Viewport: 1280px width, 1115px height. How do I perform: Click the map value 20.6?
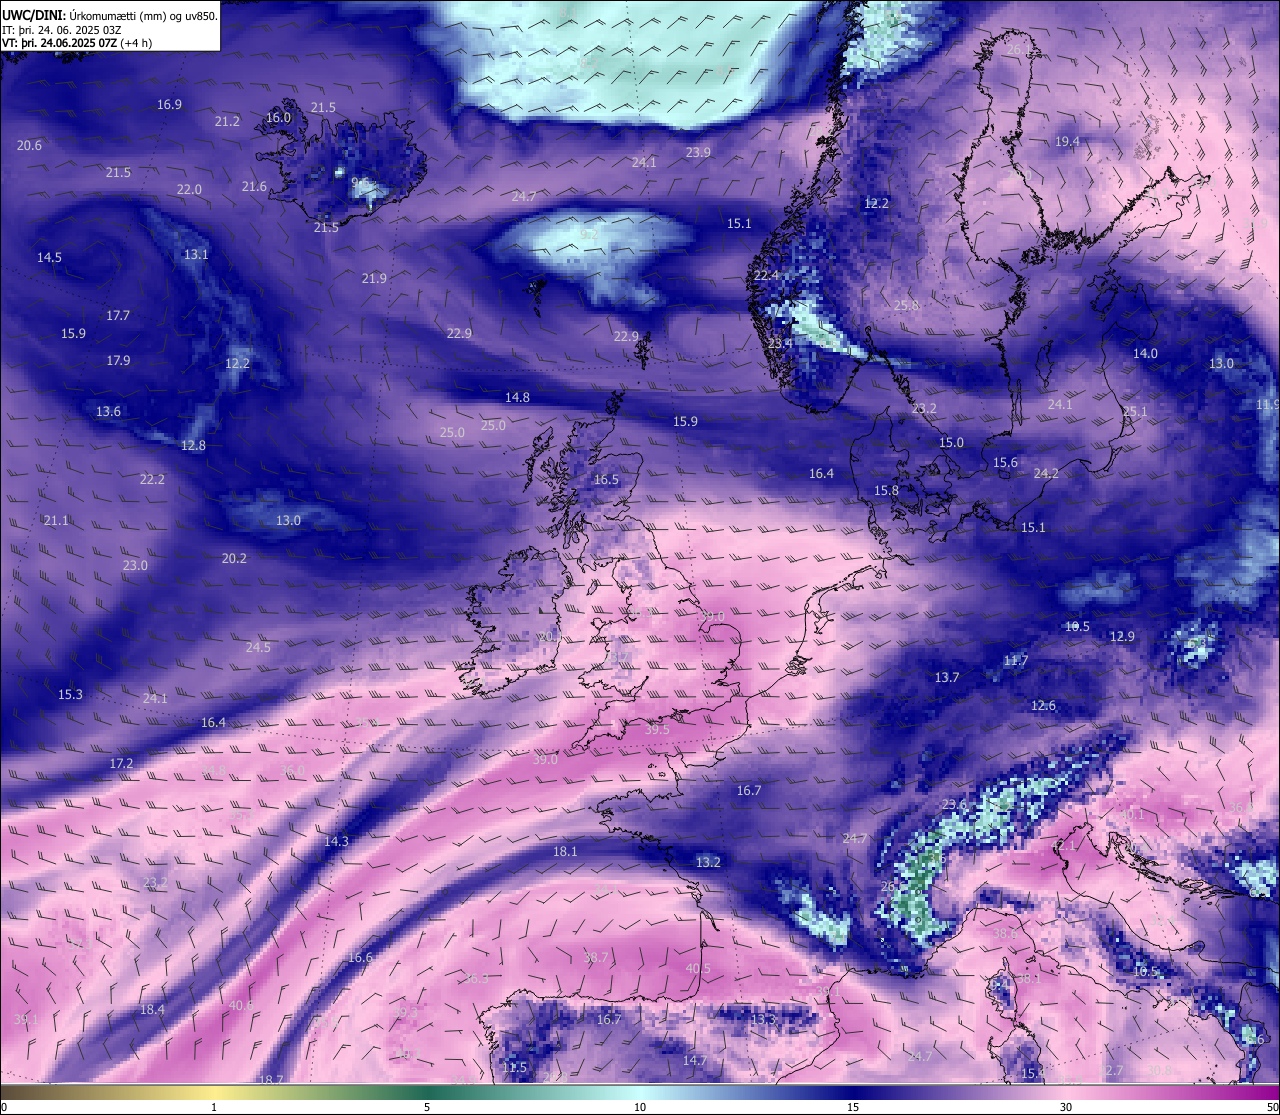click(x=29, y=146)
